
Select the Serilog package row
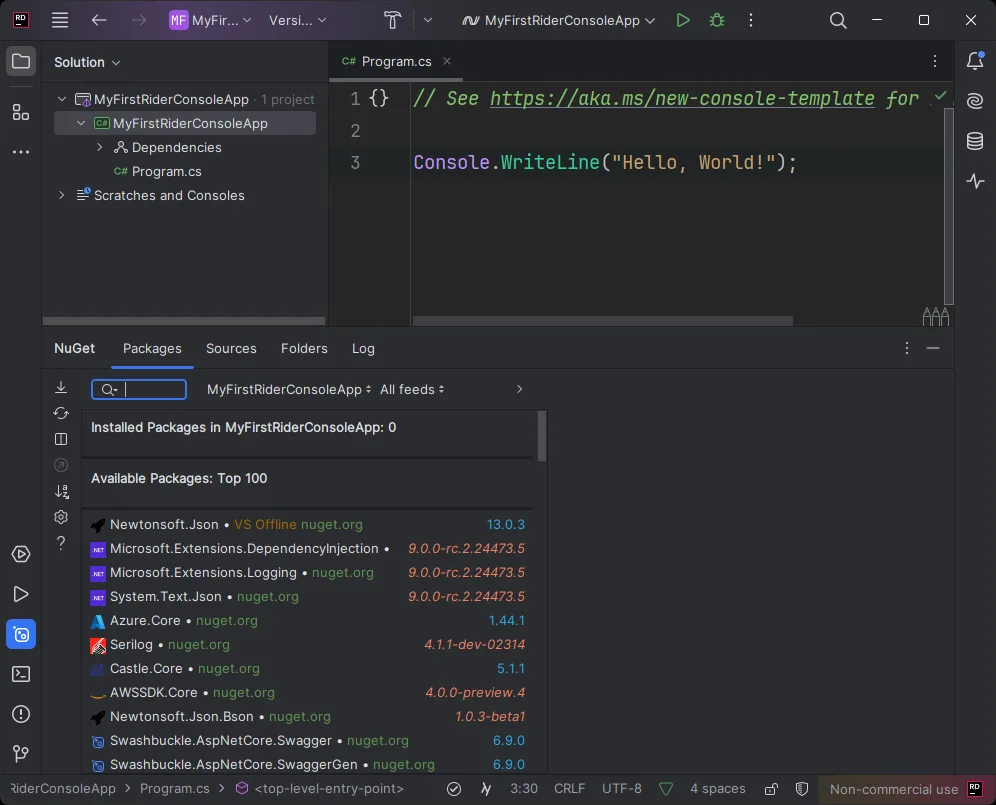coord(307,645)
